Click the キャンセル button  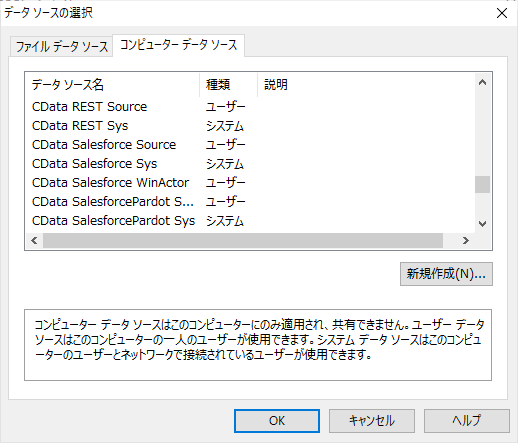click(x=372, y=421)
